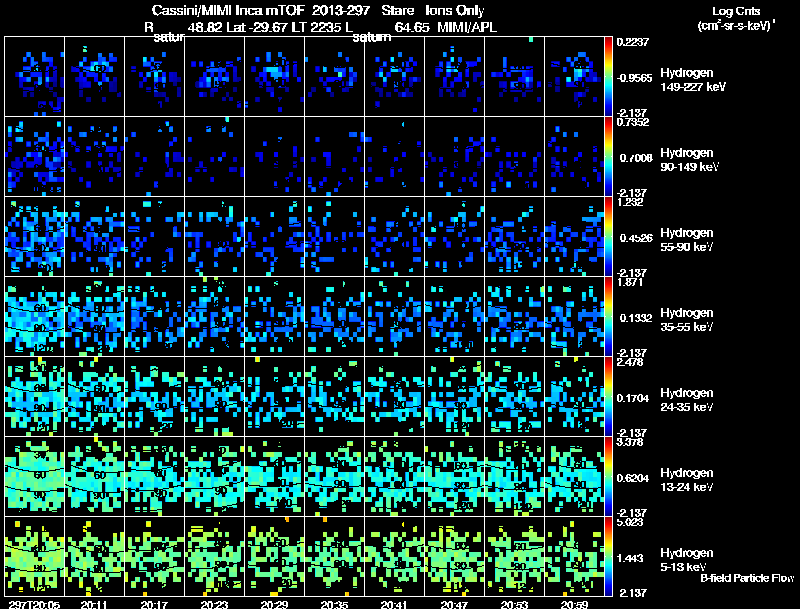Click the 20:29 time label on axis
The height and width of the screenshot is (609, 800).
point(273,603)
